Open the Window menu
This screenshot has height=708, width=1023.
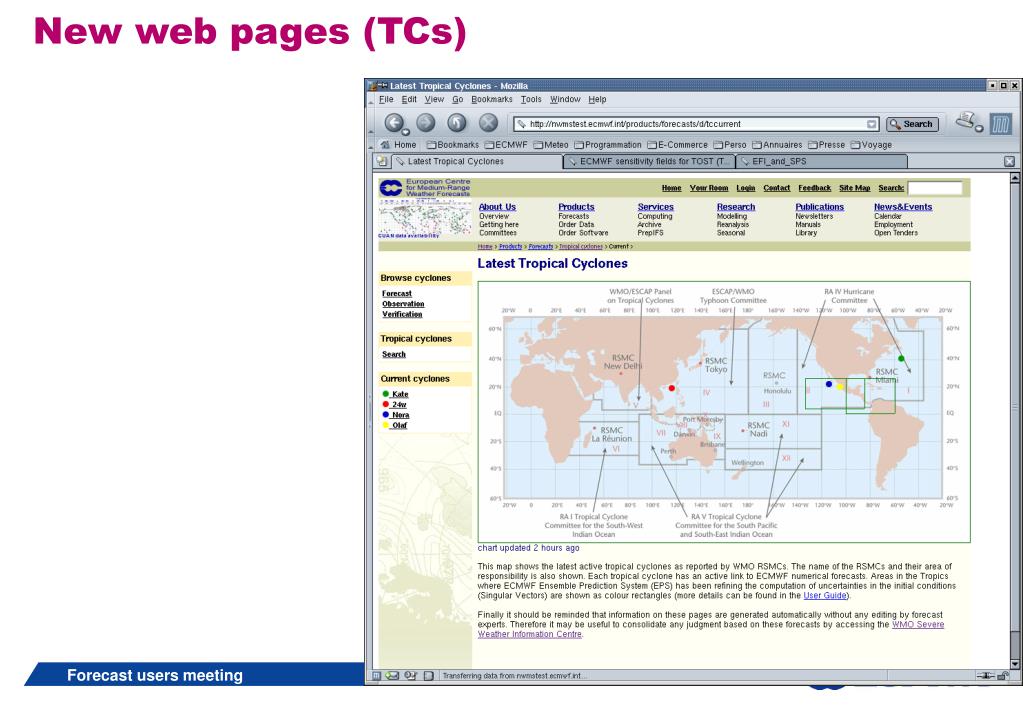tap(565, 99)
